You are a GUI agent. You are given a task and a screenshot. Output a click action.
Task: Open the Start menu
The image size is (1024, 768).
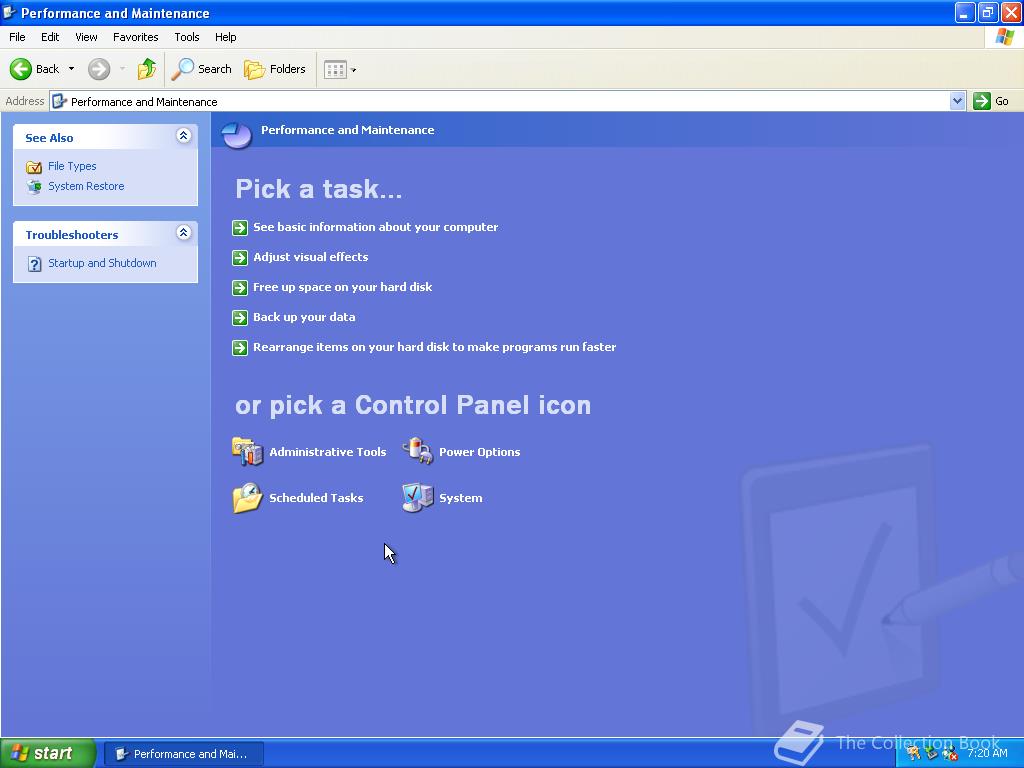[47, 753]
